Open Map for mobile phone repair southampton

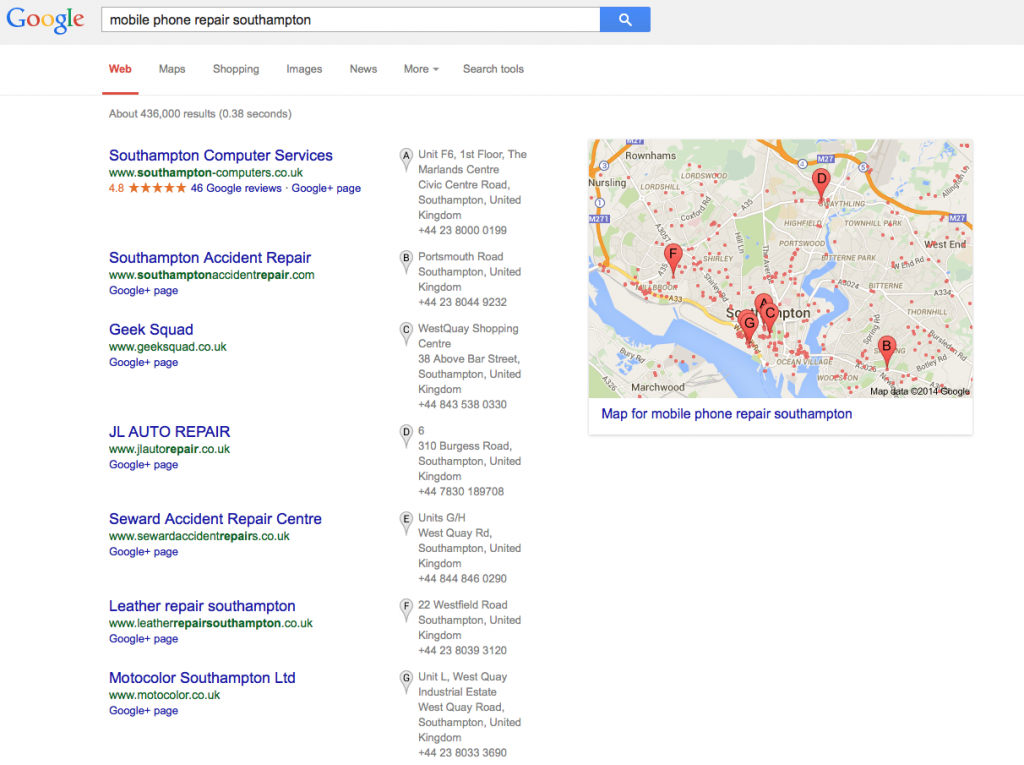click(x=726, y=414)
